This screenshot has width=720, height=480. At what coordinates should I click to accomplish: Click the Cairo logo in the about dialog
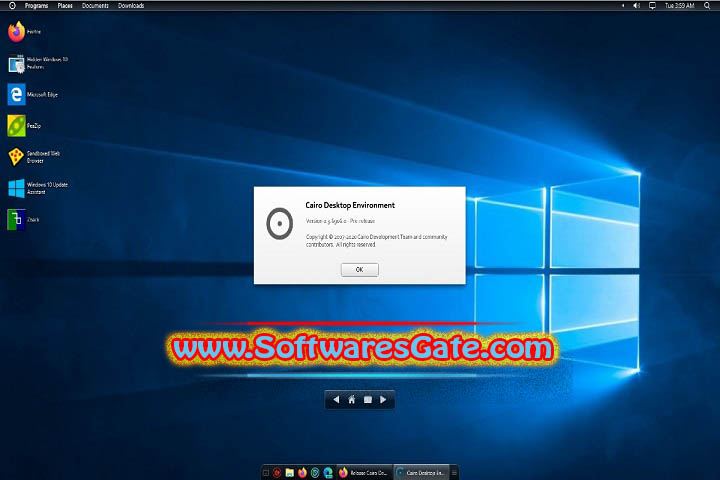pos(279,224)
